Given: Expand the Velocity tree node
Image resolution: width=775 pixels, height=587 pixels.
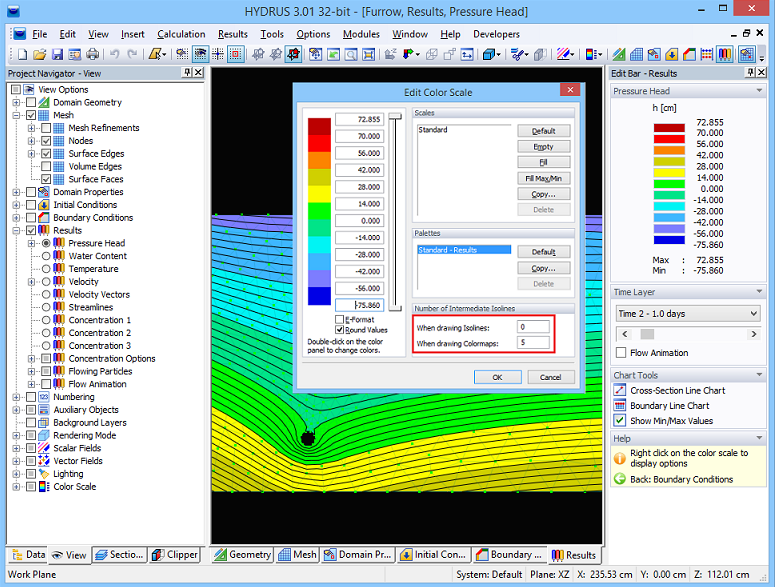Looking at the screenshot, I should tap(32, 282).
